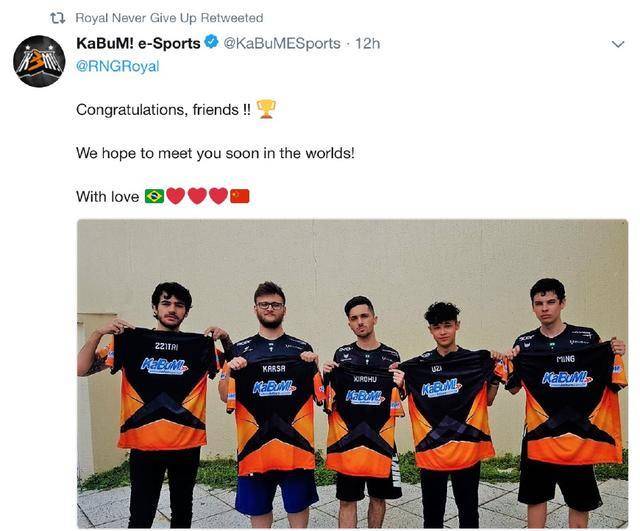640x531 pixels.
Task: Open the tweet options chevron menu
Action: tap(618, 44)
